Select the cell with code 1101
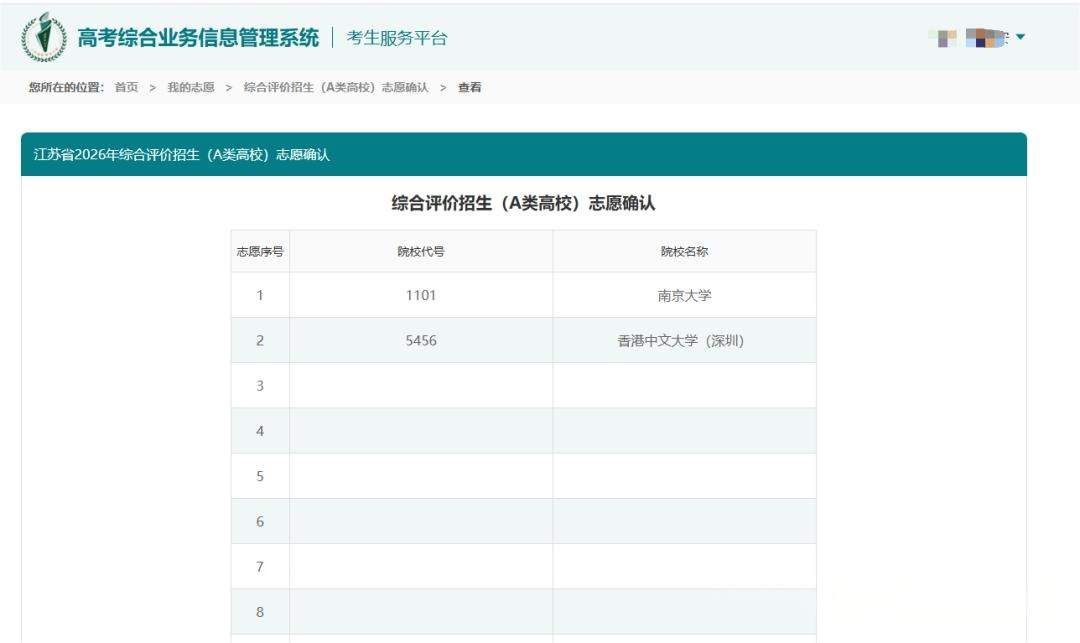The height and width of the screenshot is (643, 1080). [x=421, y=295]
